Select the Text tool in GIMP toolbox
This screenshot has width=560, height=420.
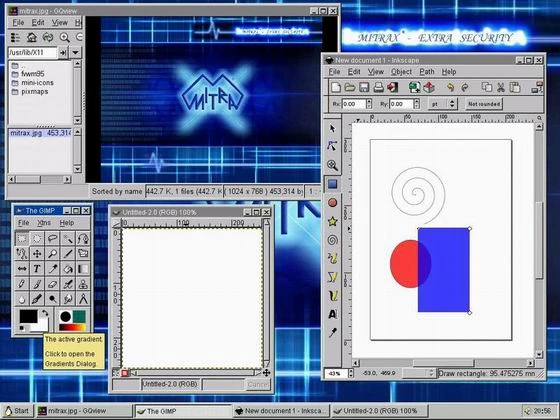click(37, 269)
